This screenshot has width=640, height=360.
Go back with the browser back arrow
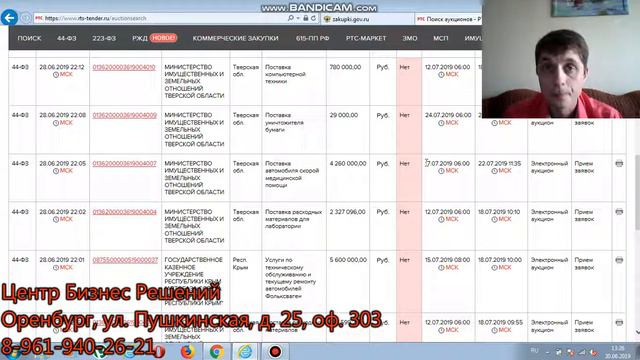(x=9, y=18)
